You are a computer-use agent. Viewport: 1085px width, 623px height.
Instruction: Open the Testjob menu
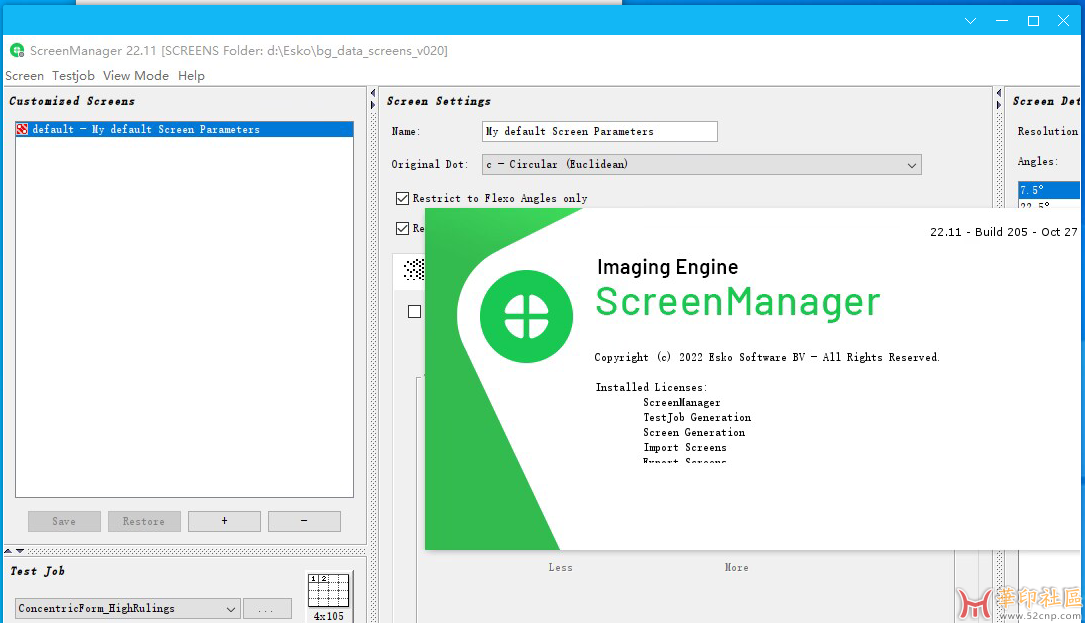point(73,75)
